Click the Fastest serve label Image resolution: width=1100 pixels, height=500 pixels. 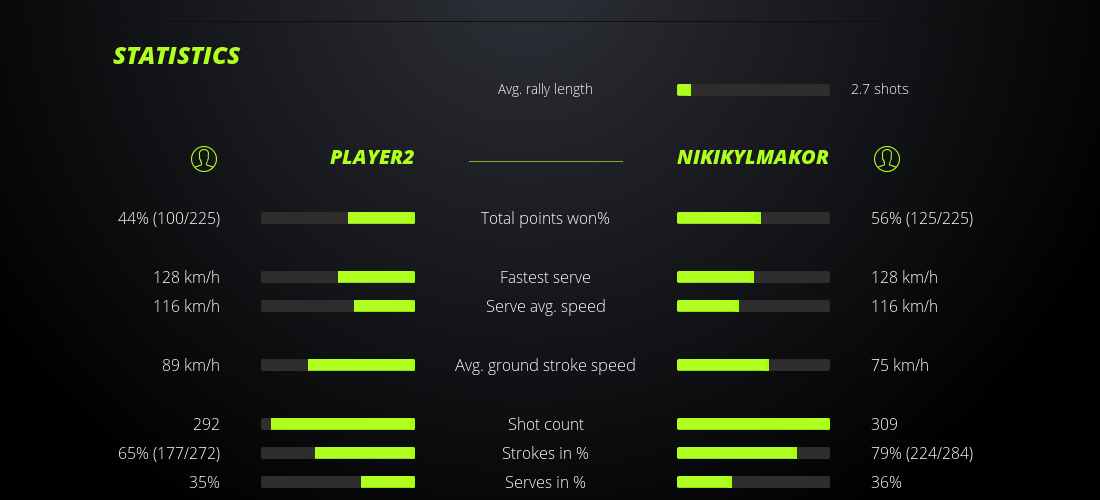[545, 277]
